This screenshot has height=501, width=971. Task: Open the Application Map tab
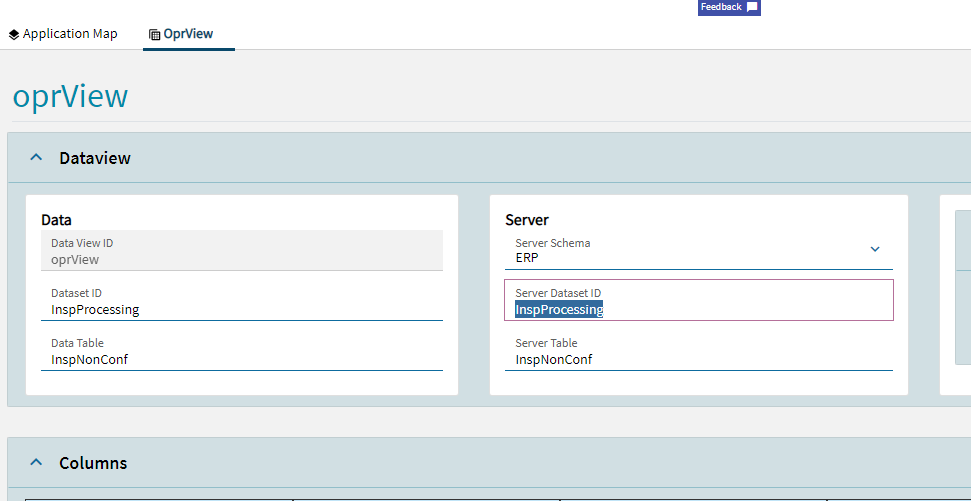(x=63, y=34)
